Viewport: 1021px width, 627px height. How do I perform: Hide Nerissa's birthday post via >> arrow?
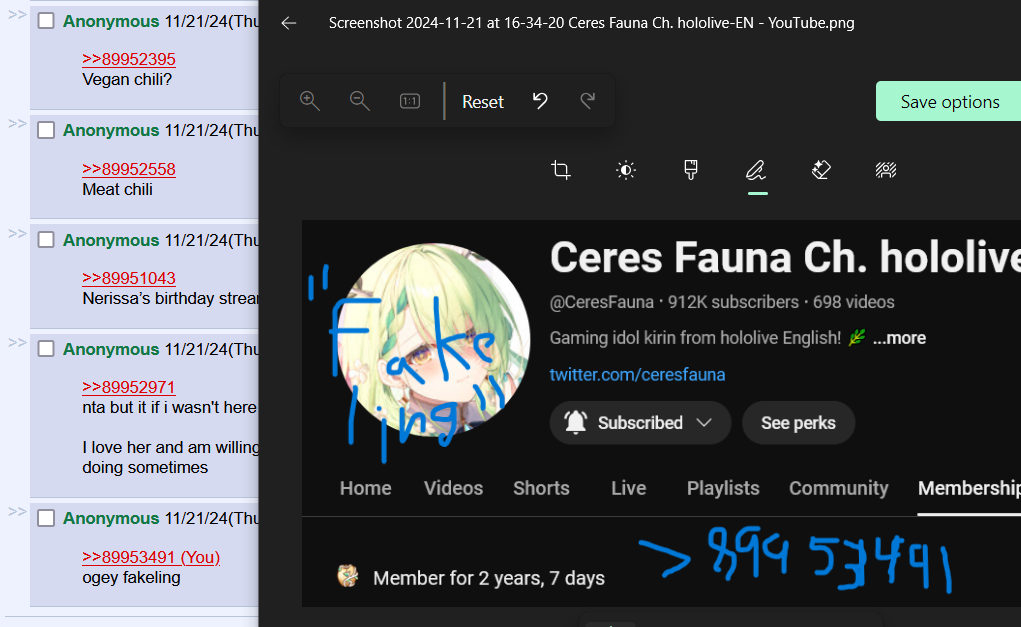17,233
